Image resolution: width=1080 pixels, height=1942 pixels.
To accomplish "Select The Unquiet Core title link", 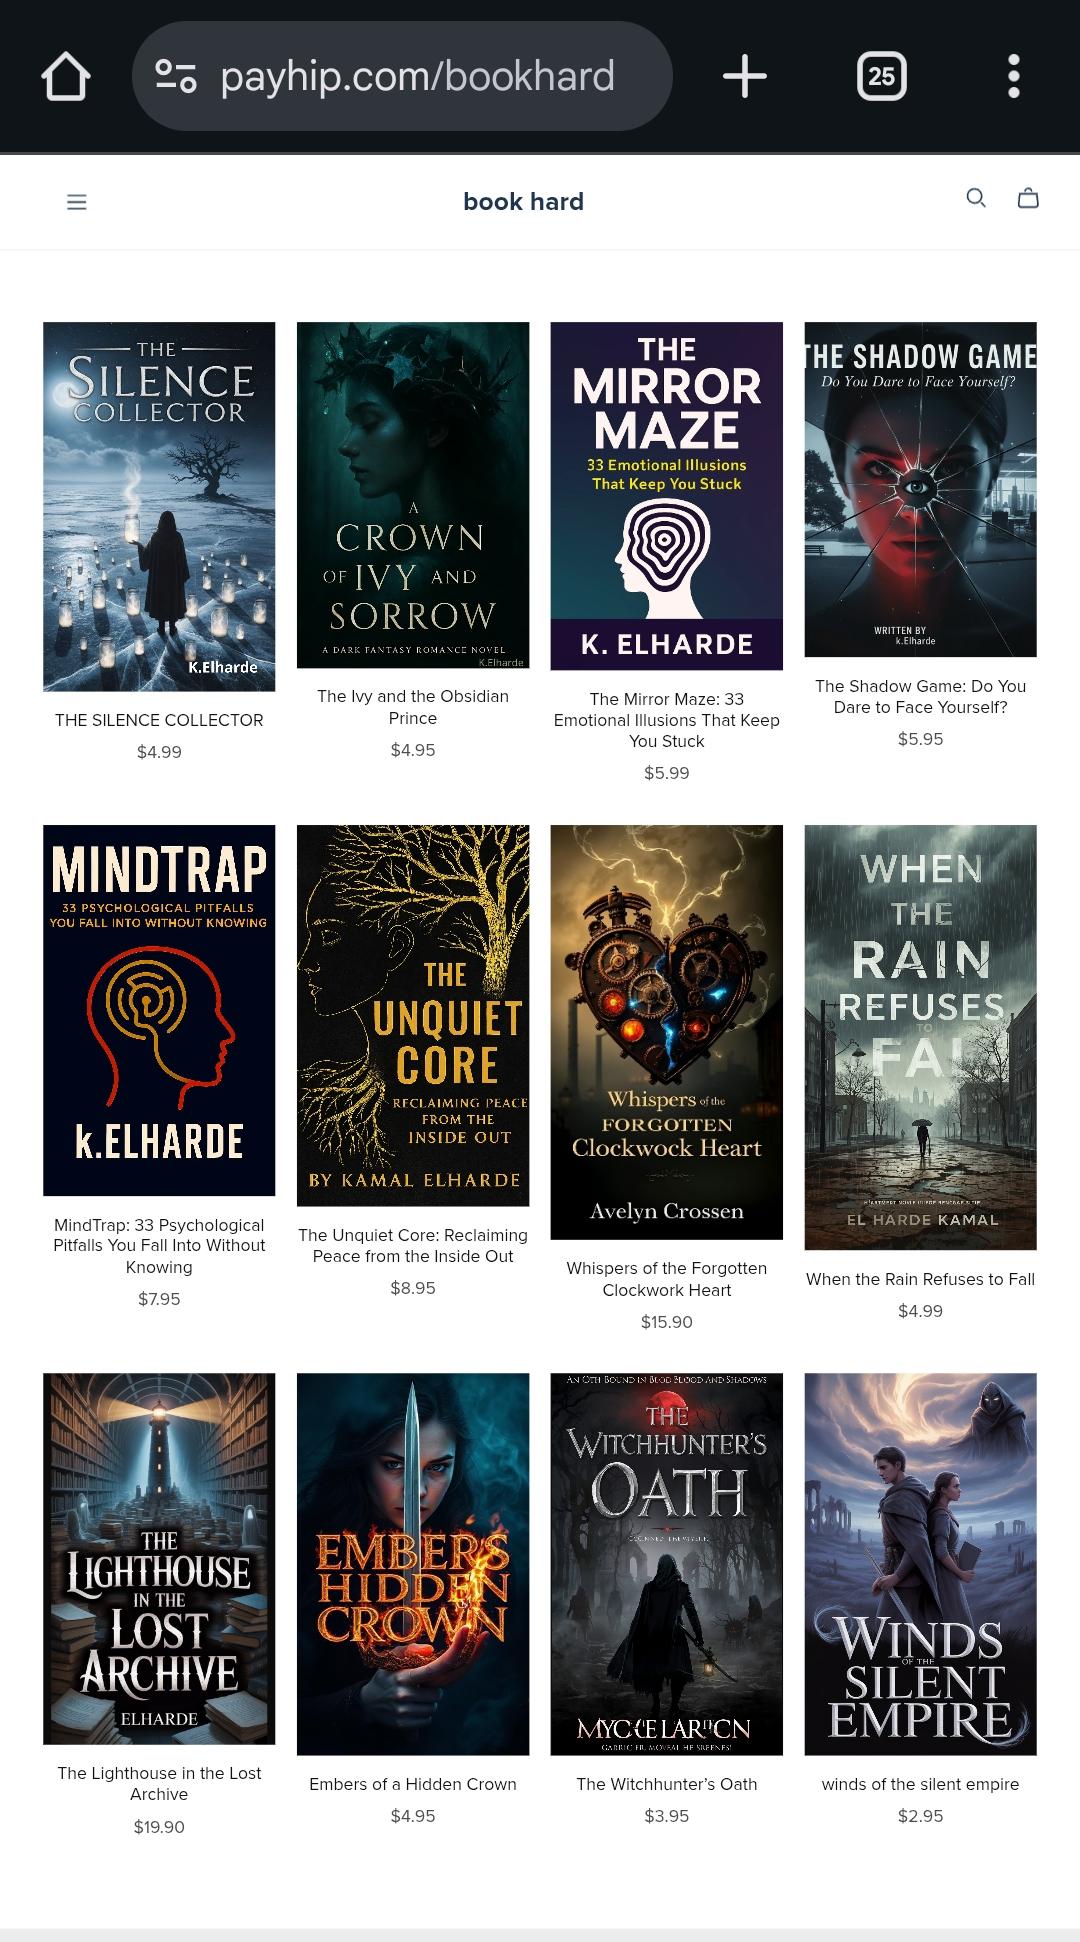I will pyautogui.click(x=413, y=1246).
